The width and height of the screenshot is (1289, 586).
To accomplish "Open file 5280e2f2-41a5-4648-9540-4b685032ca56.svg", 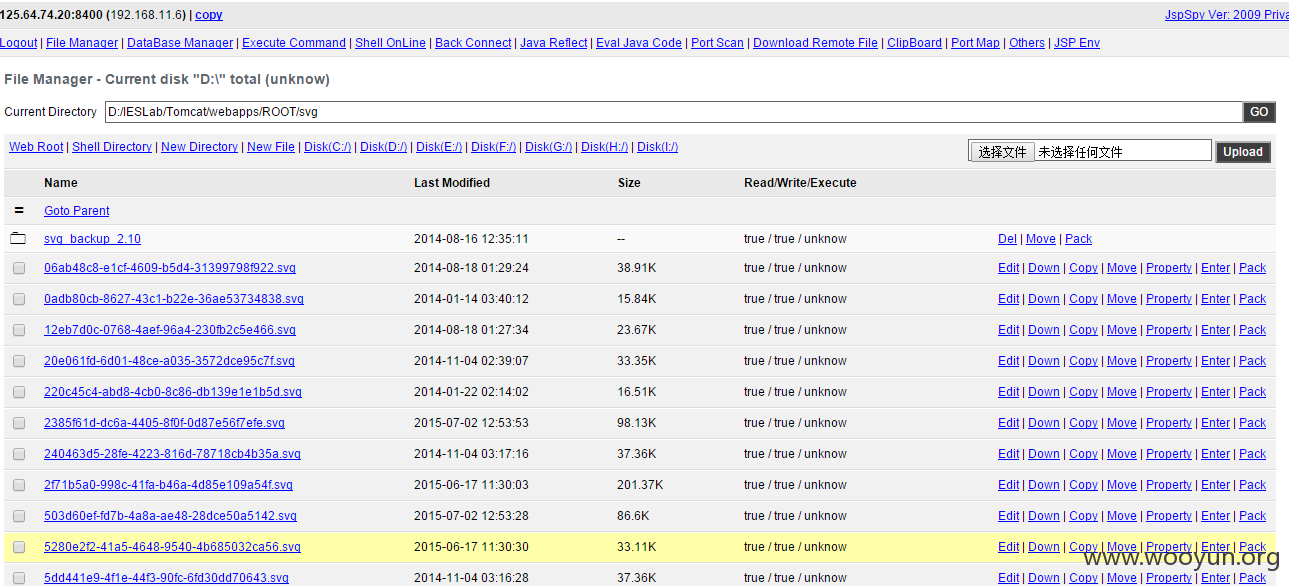I will click(172, 547).
